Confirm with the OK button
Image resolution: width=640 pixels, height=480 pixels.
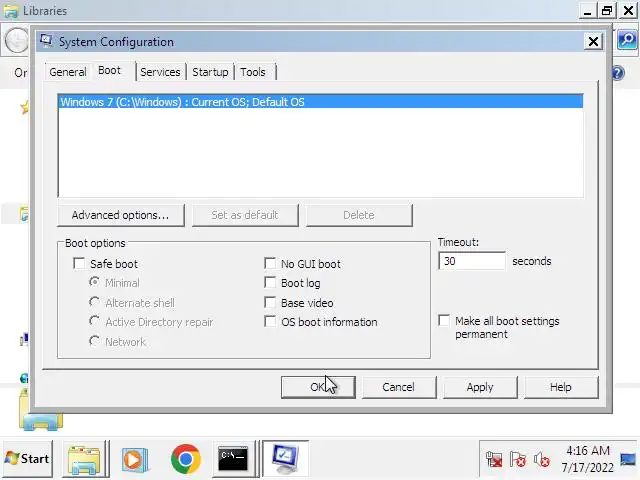[318, 387]
